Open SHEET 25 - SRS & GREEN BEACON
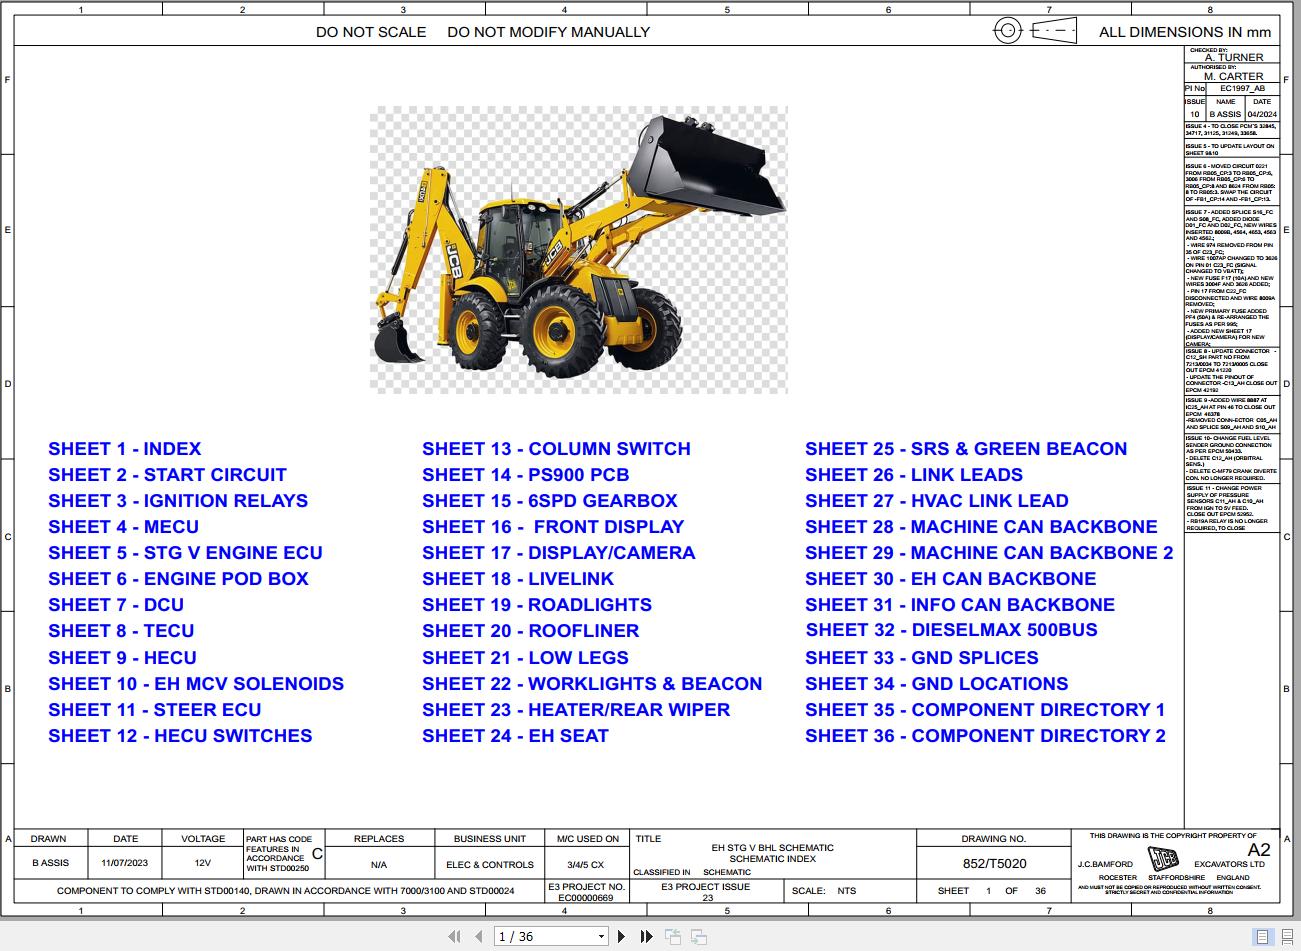This screenshot has height=951, width=1301. click(966, 449)
